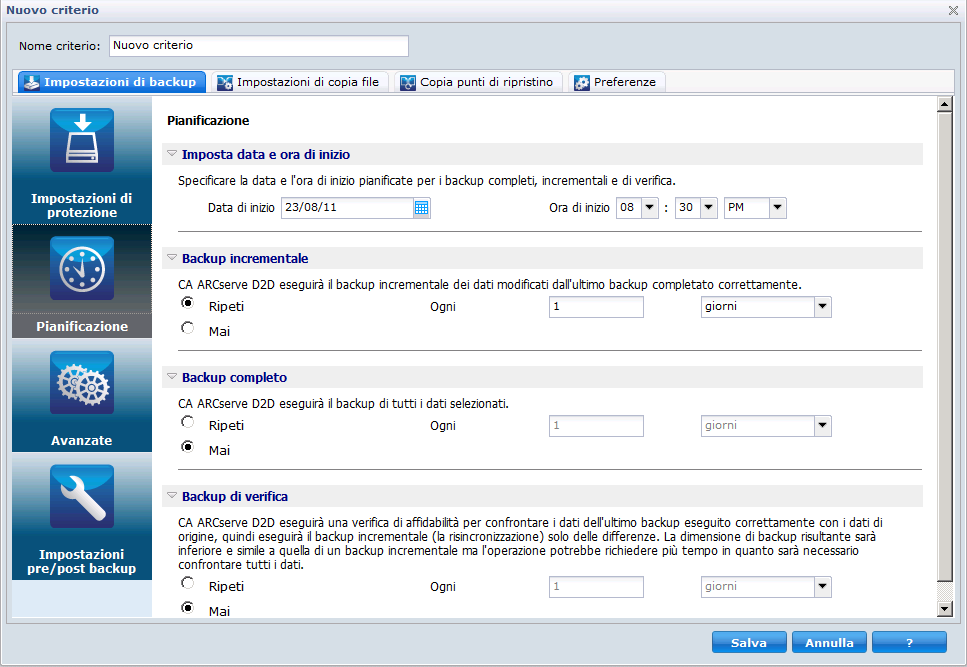Click the Impostazioni di copia file tab icon
Viewport: 967px width, 667px height.
[x=224, y=83]
